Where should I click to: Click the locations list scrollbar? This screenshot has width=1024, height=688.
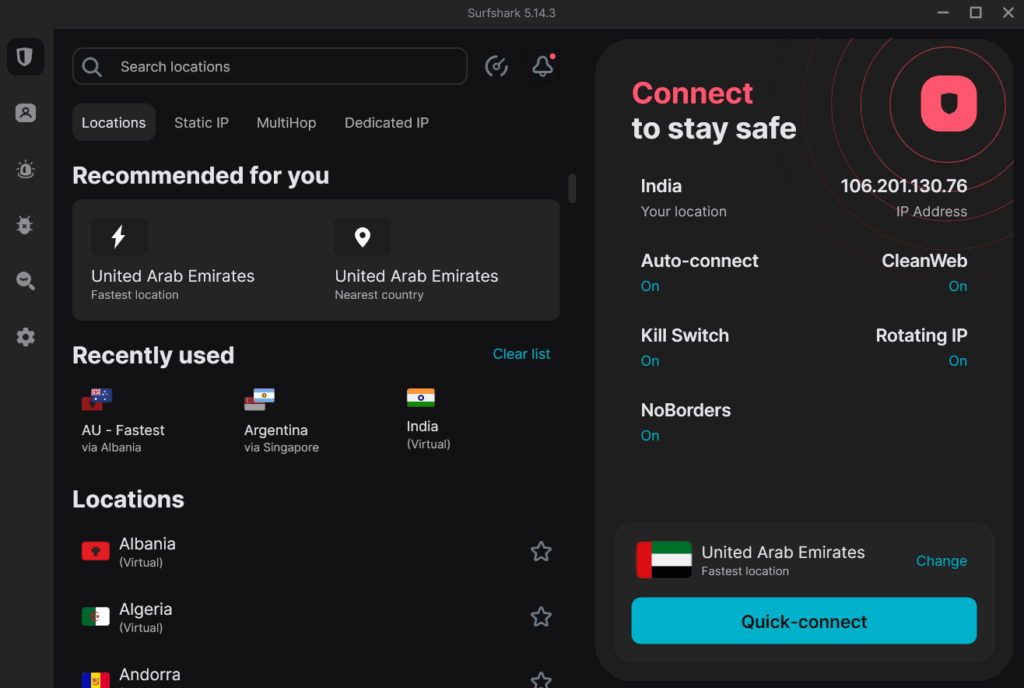(572, 188)
